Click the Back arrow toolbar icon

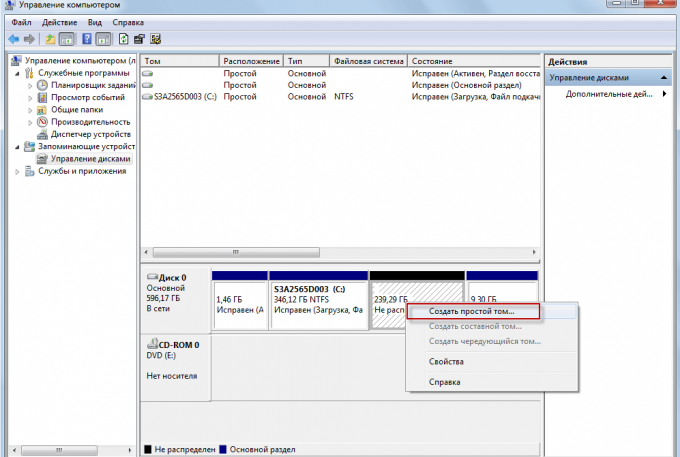(13, 39)
